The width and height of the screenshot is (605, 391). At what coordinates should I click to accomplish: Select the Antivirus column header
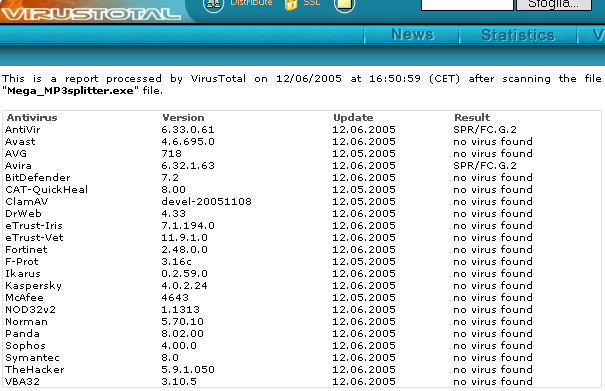(x=32, y=117)
